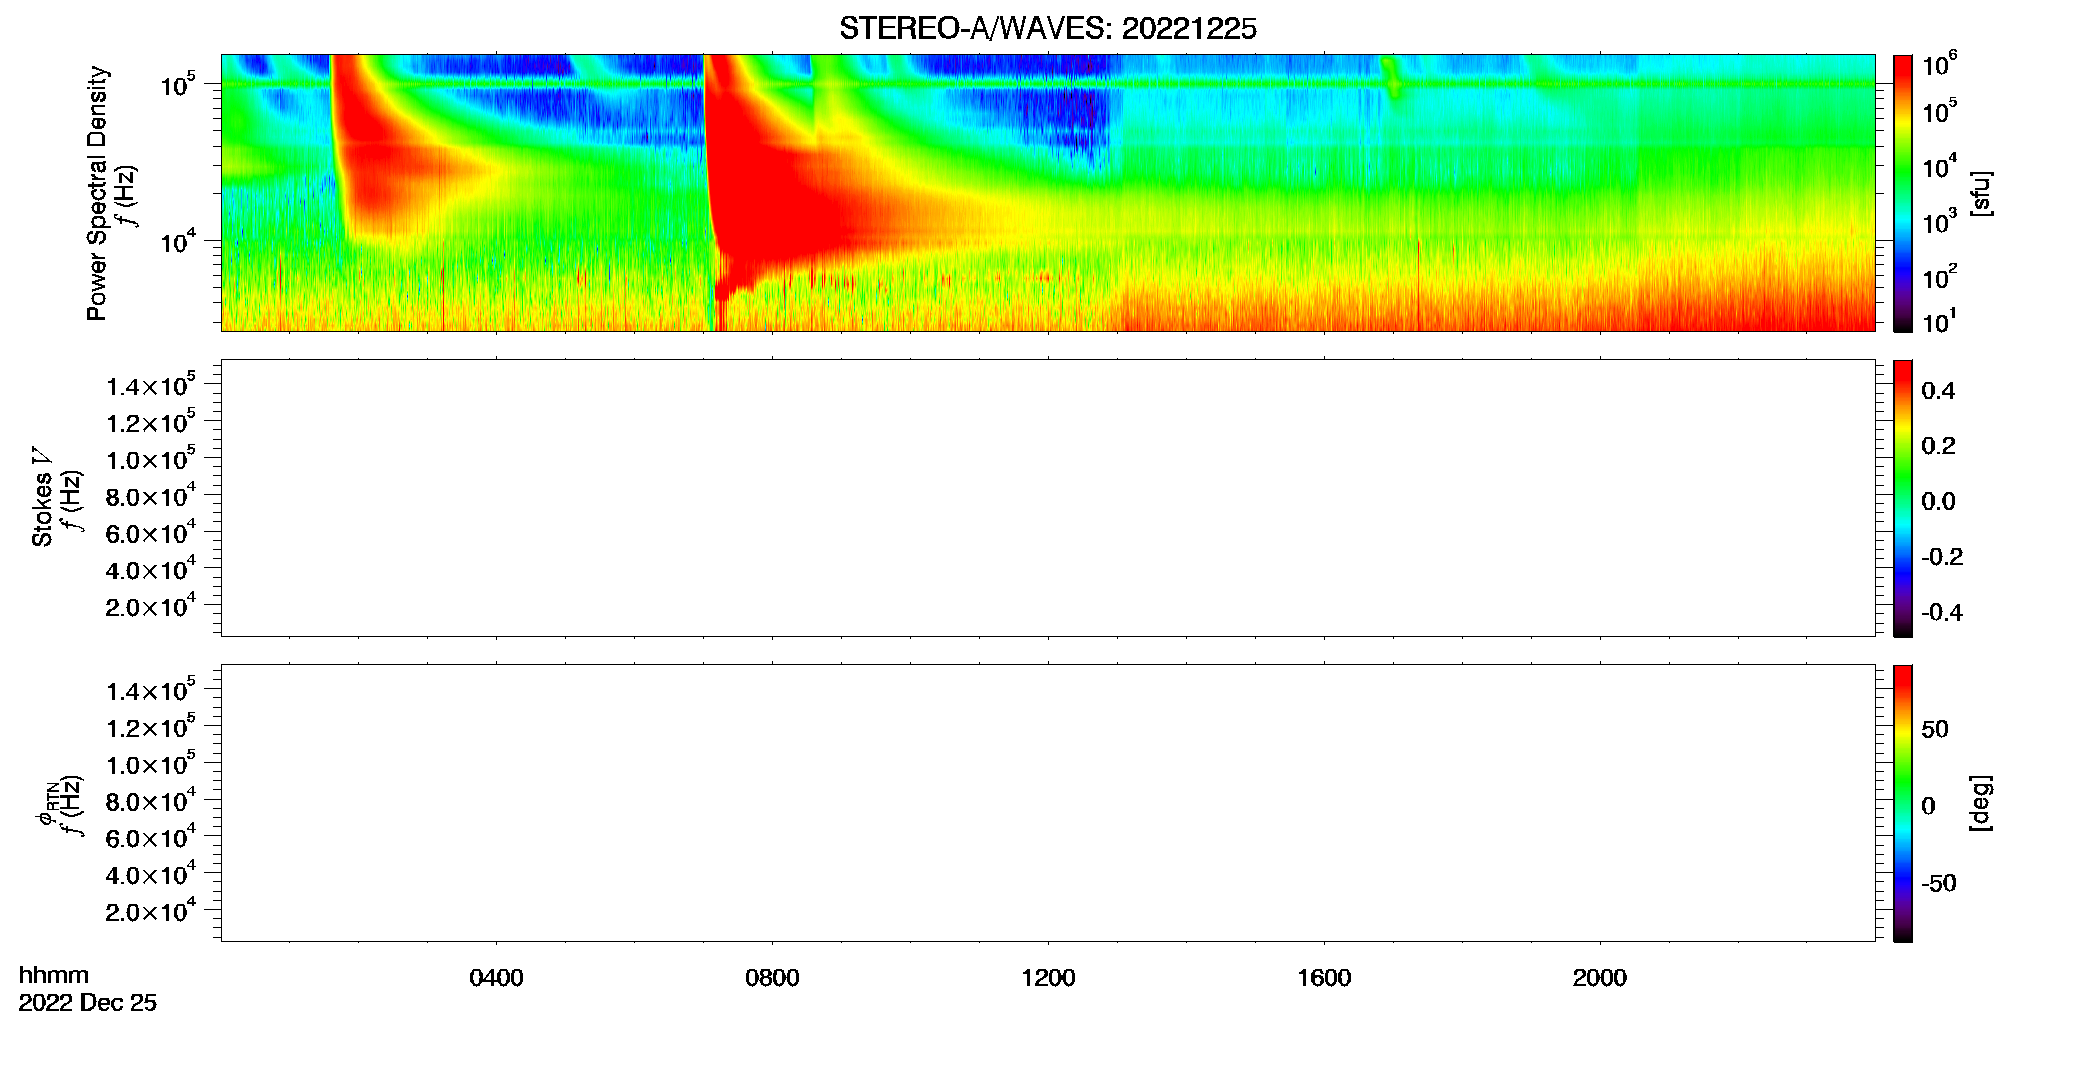Click the 50 label on the deg color bar
Viewport: 2096px width, 1080px height.
(1935, 729)
